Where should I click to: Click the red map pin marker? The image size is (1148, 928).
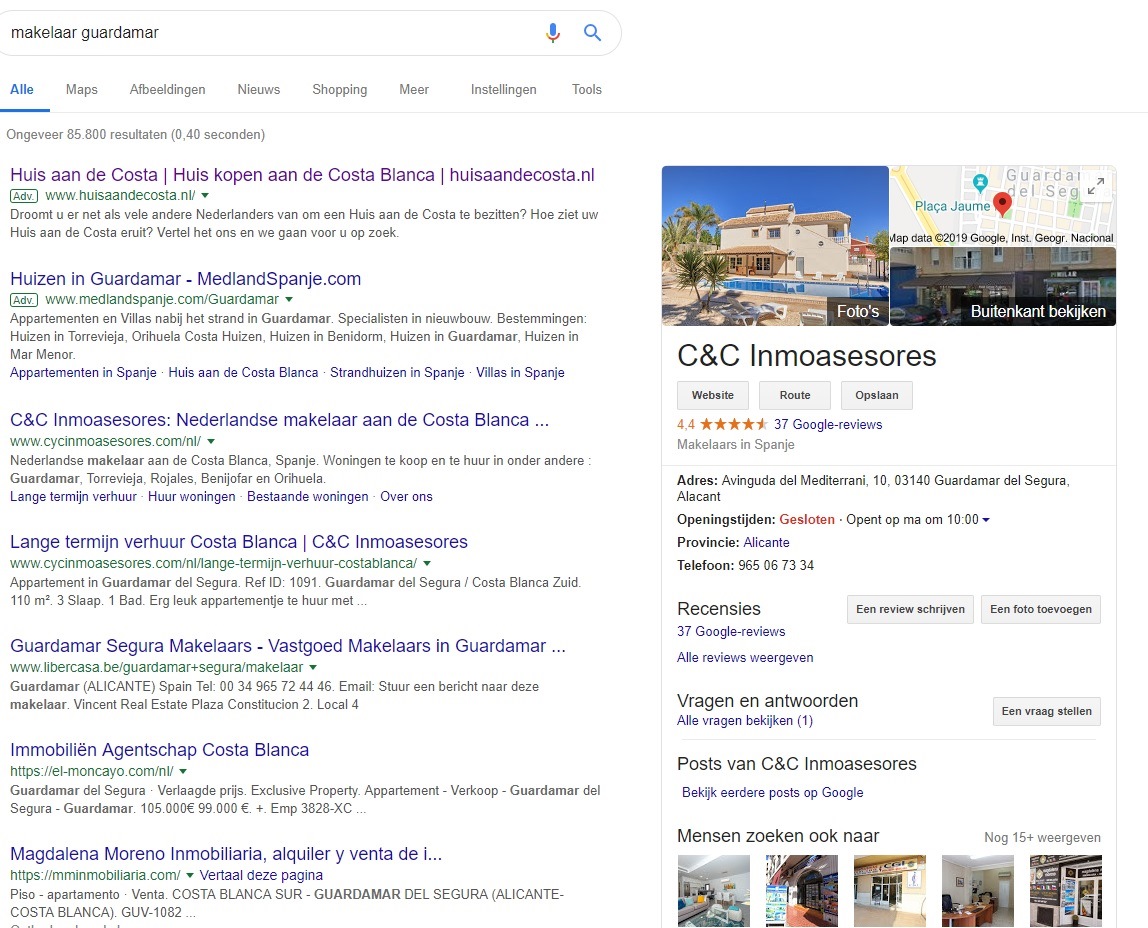click(1002, 203)
